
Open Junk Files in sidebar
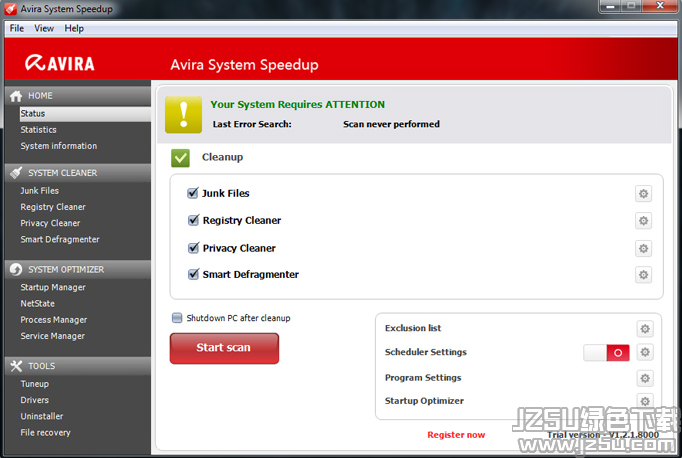tap(40, 191)
